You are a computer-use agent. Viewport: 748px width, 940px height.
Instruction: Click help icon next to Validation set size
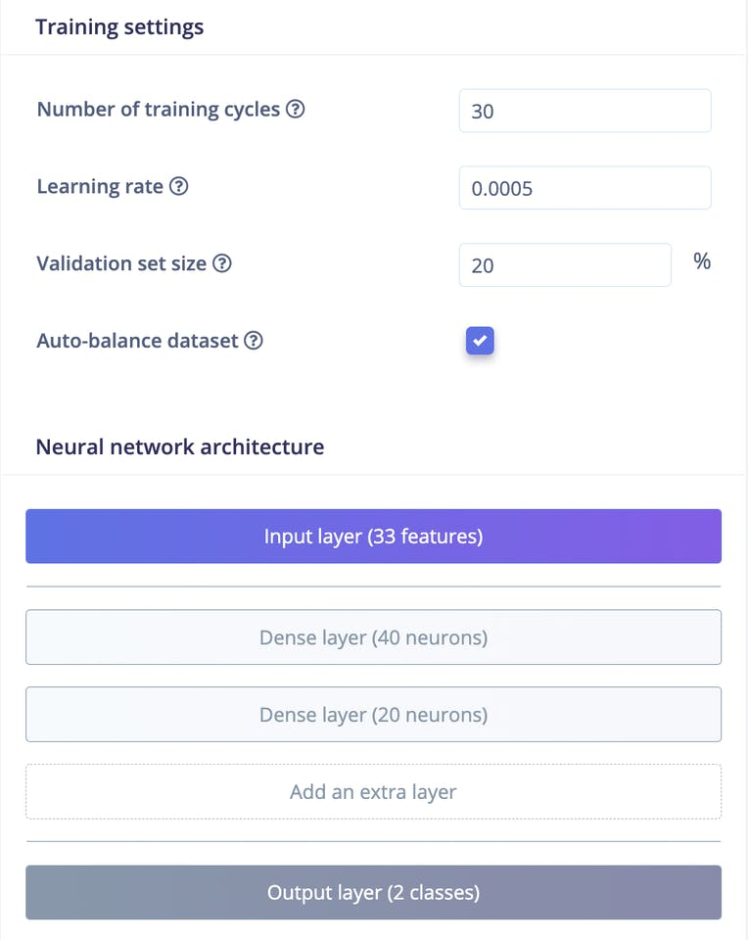click(x=222, y=264)
